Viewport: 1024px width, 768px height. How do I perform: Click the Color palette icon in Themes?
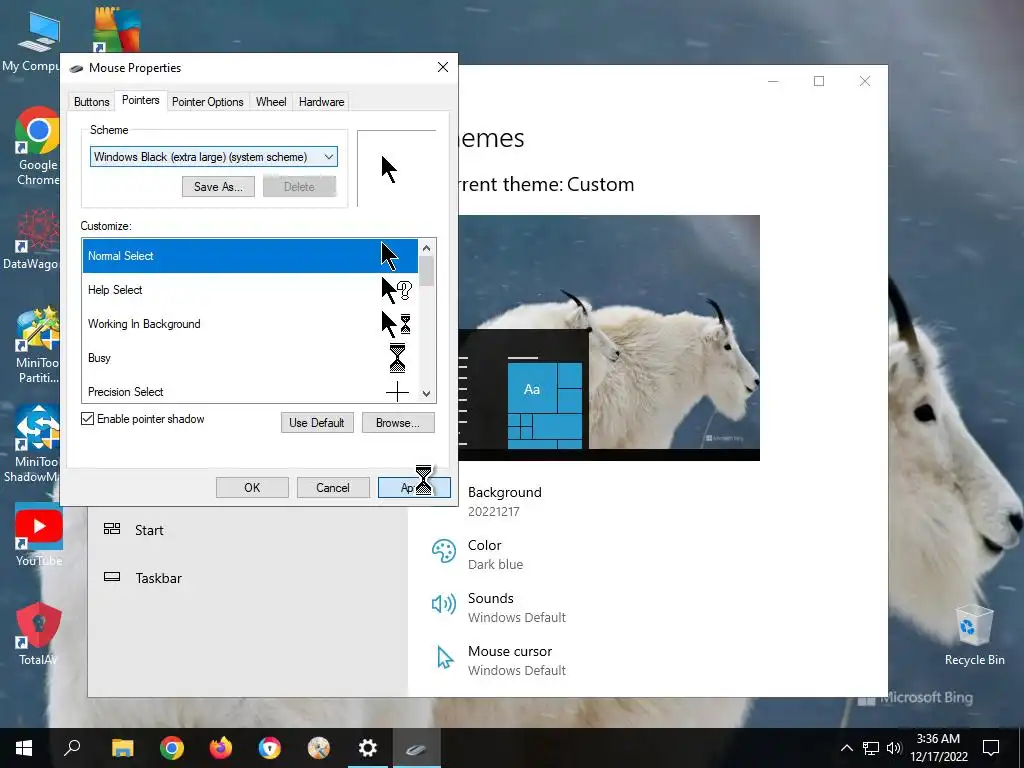(x=444, y=551)
